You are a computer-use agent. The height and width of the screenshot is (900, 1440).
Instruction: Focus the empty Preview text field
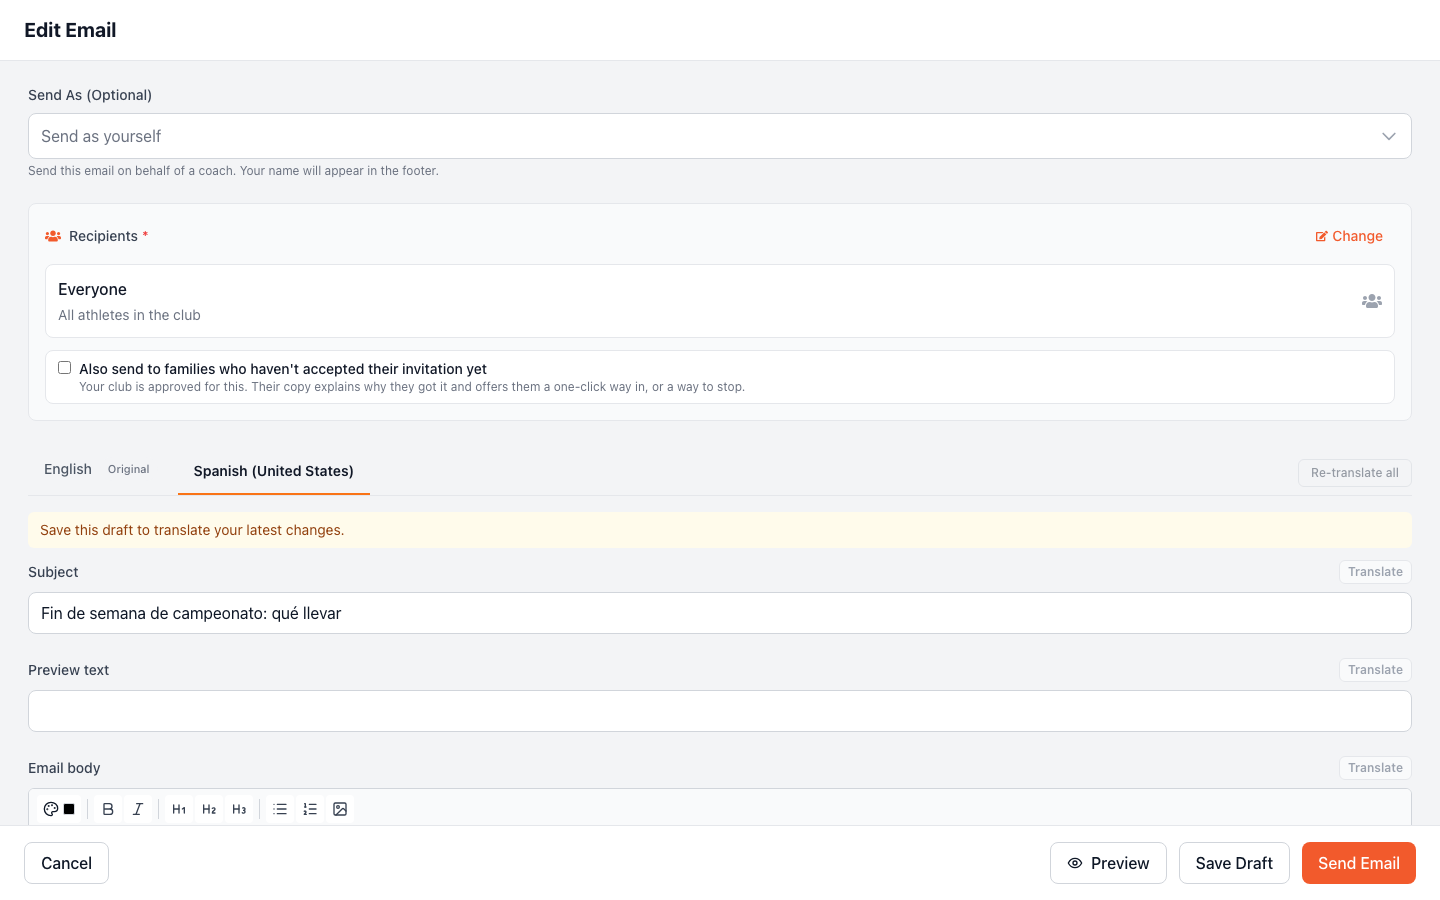pos(720,711)
